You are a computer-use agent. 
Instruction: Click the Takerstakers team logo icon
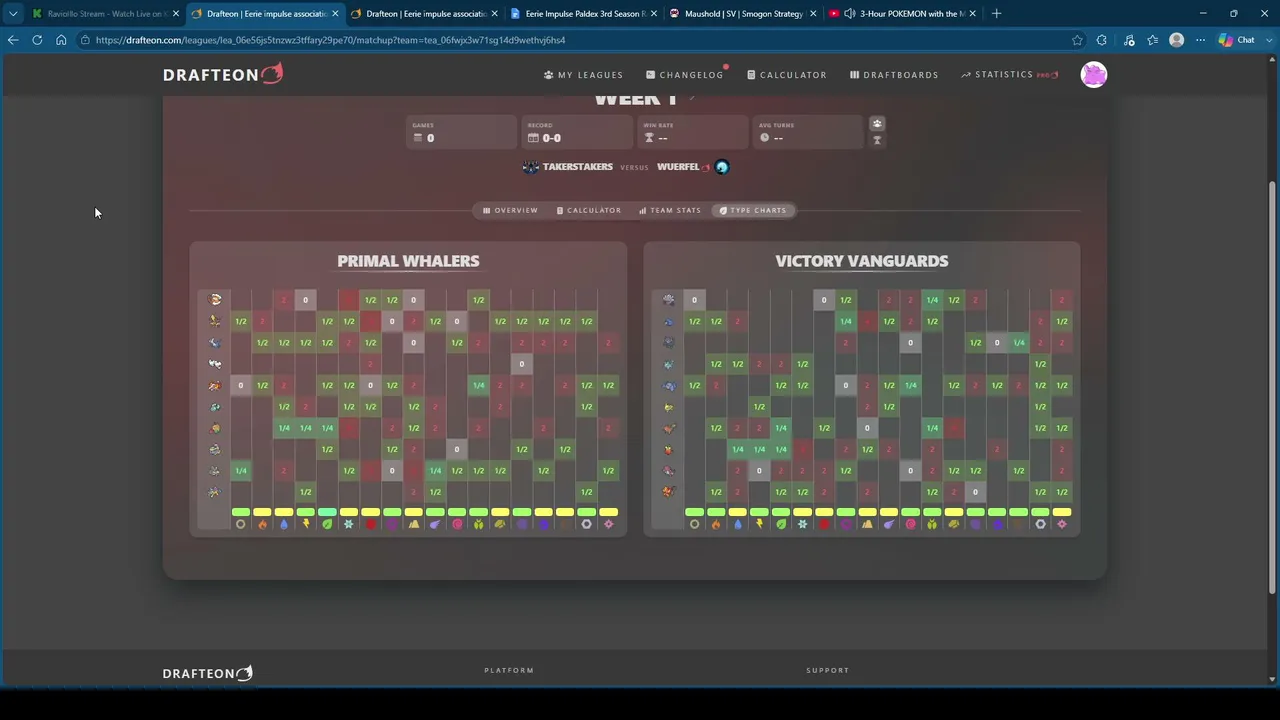pyautogui.click(x=531, y=167)
